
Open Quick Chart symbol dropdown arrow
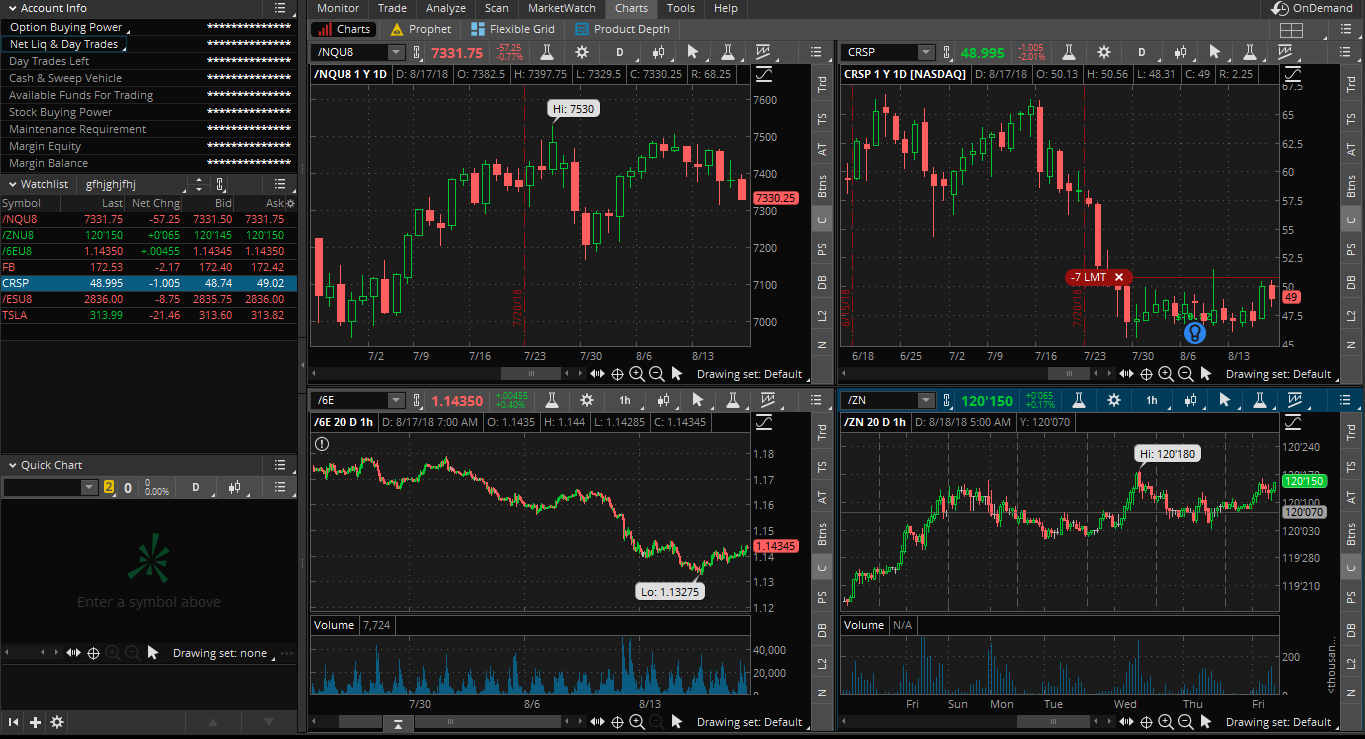[89, 488]
